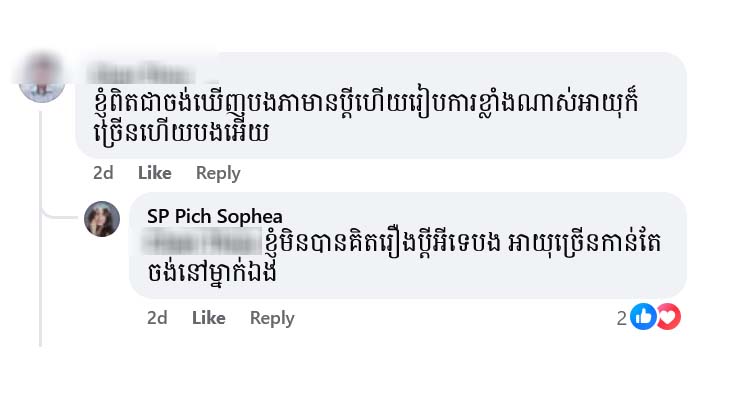Click the reply text ចង់នៅម្នាក់ឯង
Image resolution: width=750 pixels, height=393 pixels.
coord(212,273)
